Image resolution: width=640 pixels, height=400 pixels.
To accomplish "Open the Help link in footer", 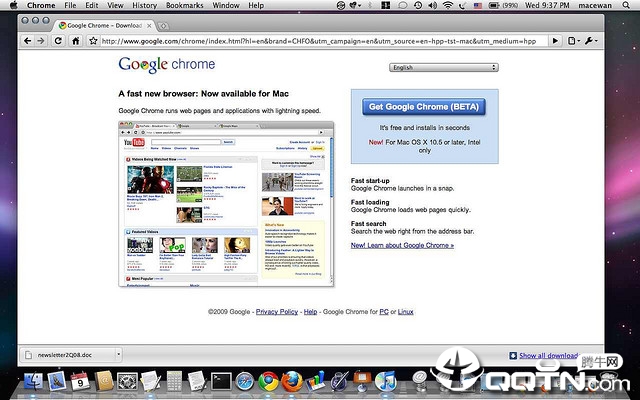I will click(x=310, y=312).
